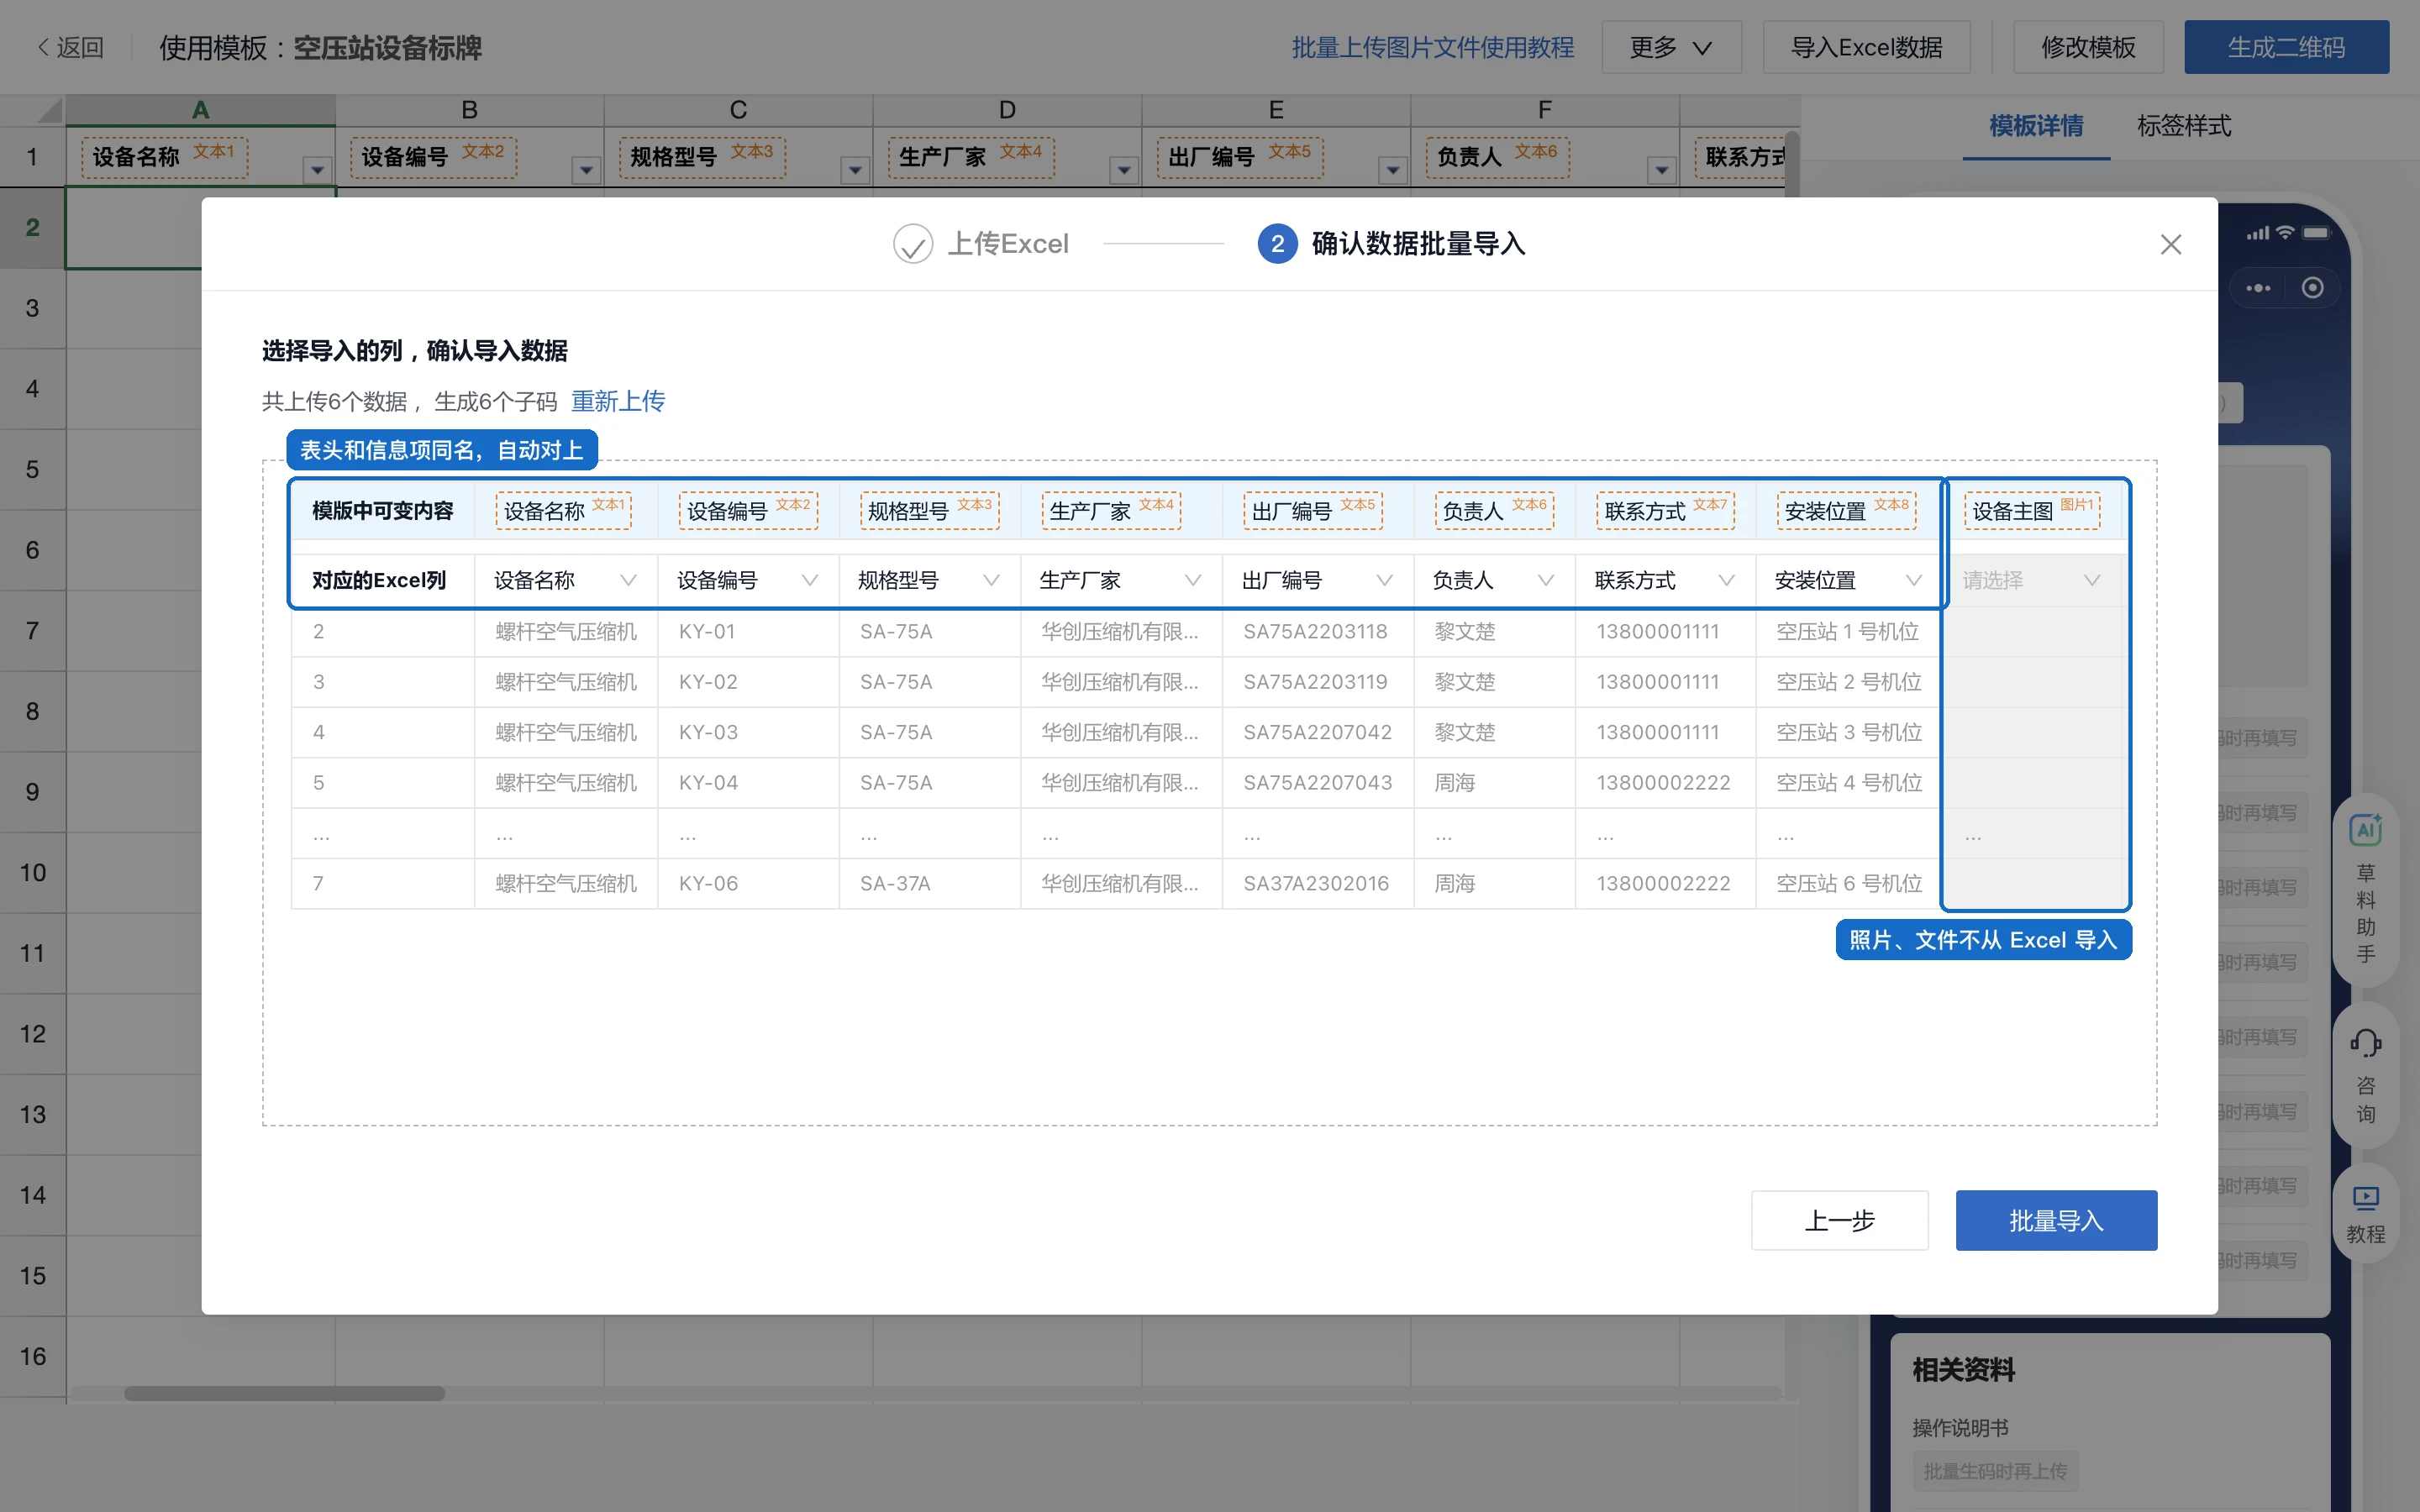Click the 重新上传 link
Viewport: 2420px width, 1512px height.
click(618, 401)
